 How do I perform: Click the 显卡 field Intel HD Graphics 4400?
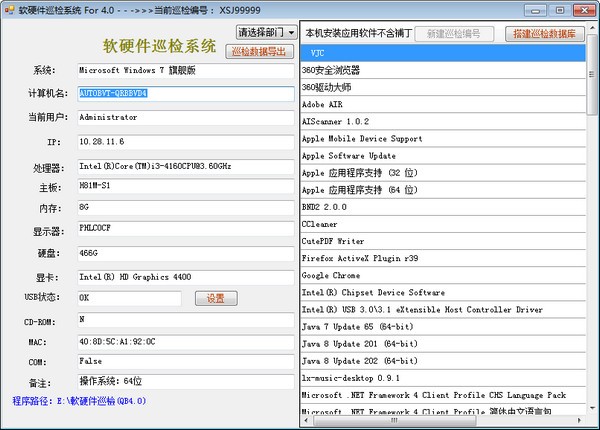[x=186, y=278]
